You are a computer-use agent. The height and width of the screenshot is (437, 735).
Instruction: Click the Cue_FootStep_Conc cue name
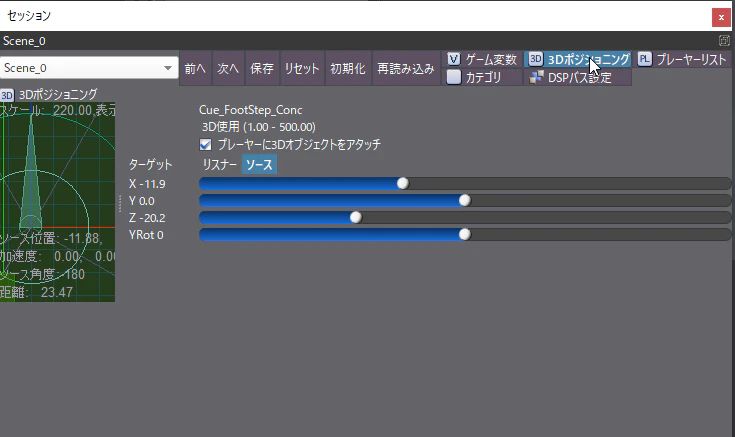pos(250,110)
